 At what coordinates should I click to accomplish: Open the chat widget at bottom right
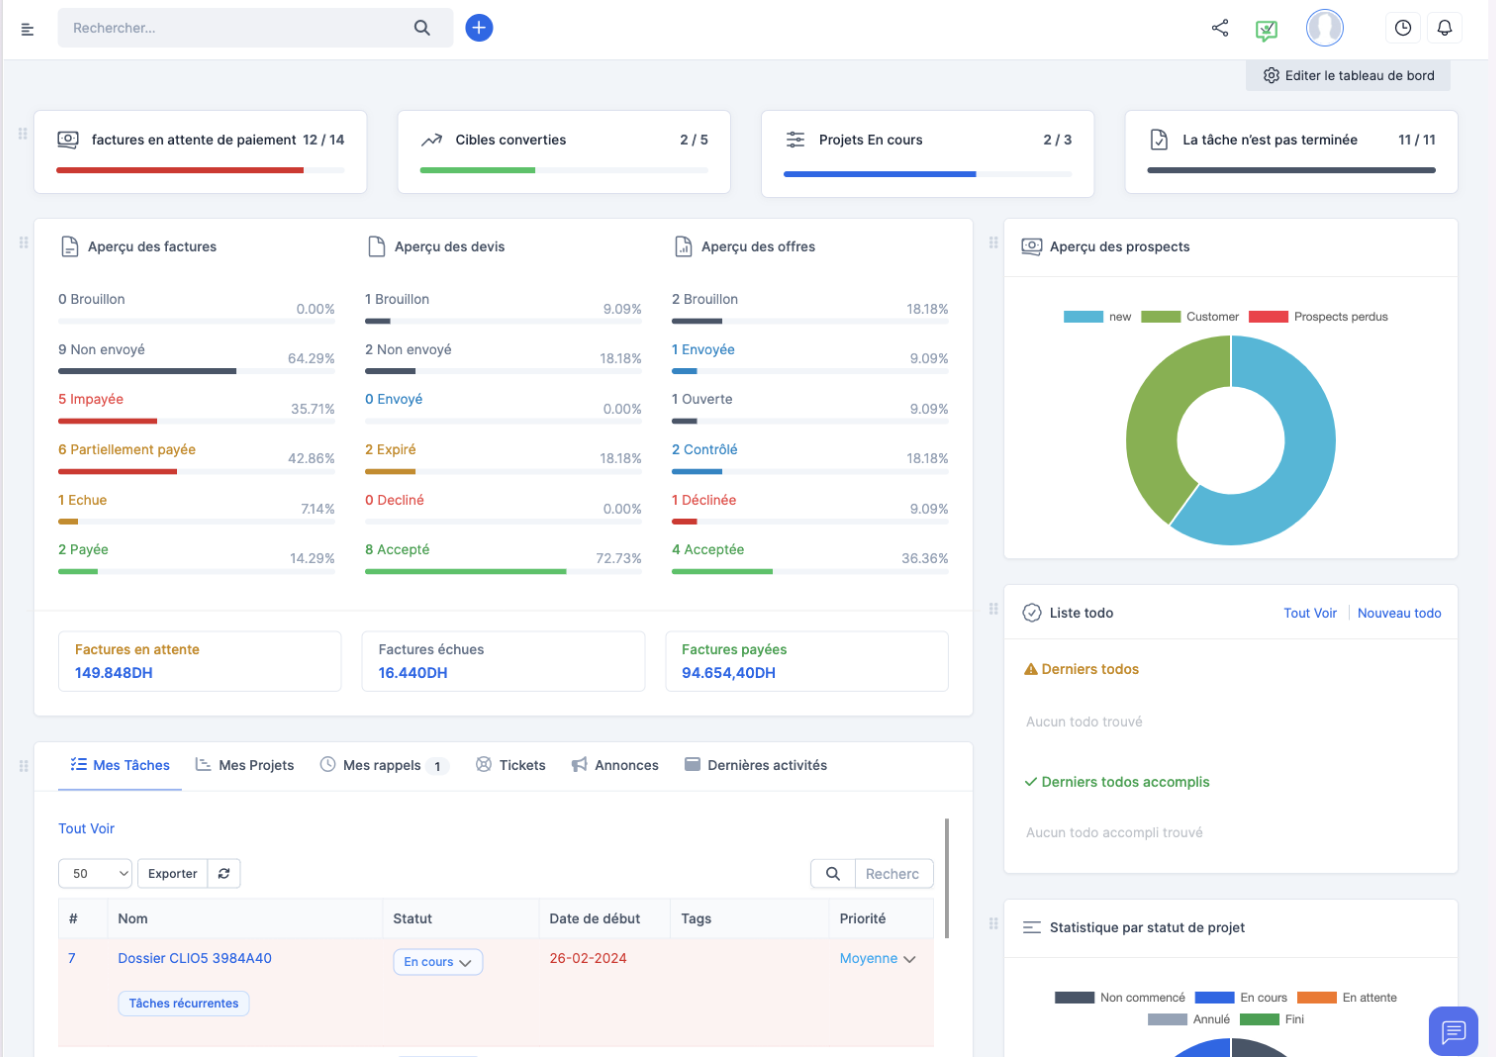pyautogui.click(x=1453, y=1030)
